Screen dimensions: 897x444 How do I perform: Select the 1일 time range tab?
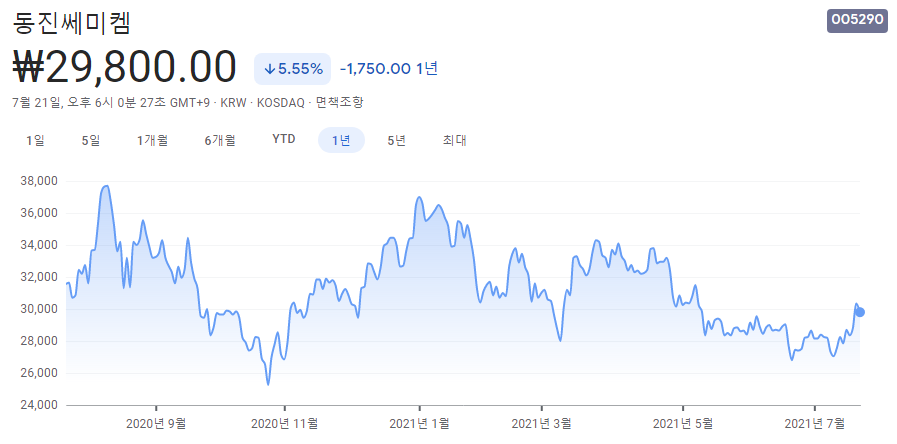[35, 140]
